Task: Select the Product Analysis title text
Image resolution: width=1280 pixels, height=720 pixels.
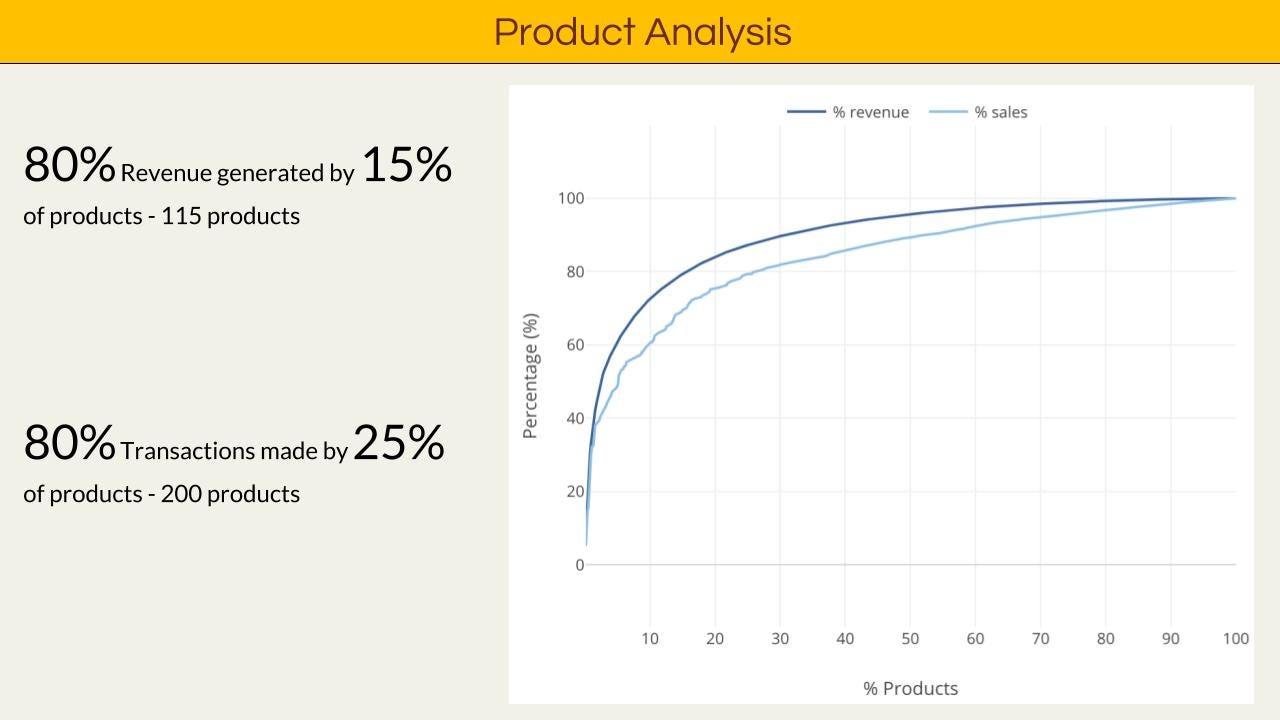Action: point(643,32)
